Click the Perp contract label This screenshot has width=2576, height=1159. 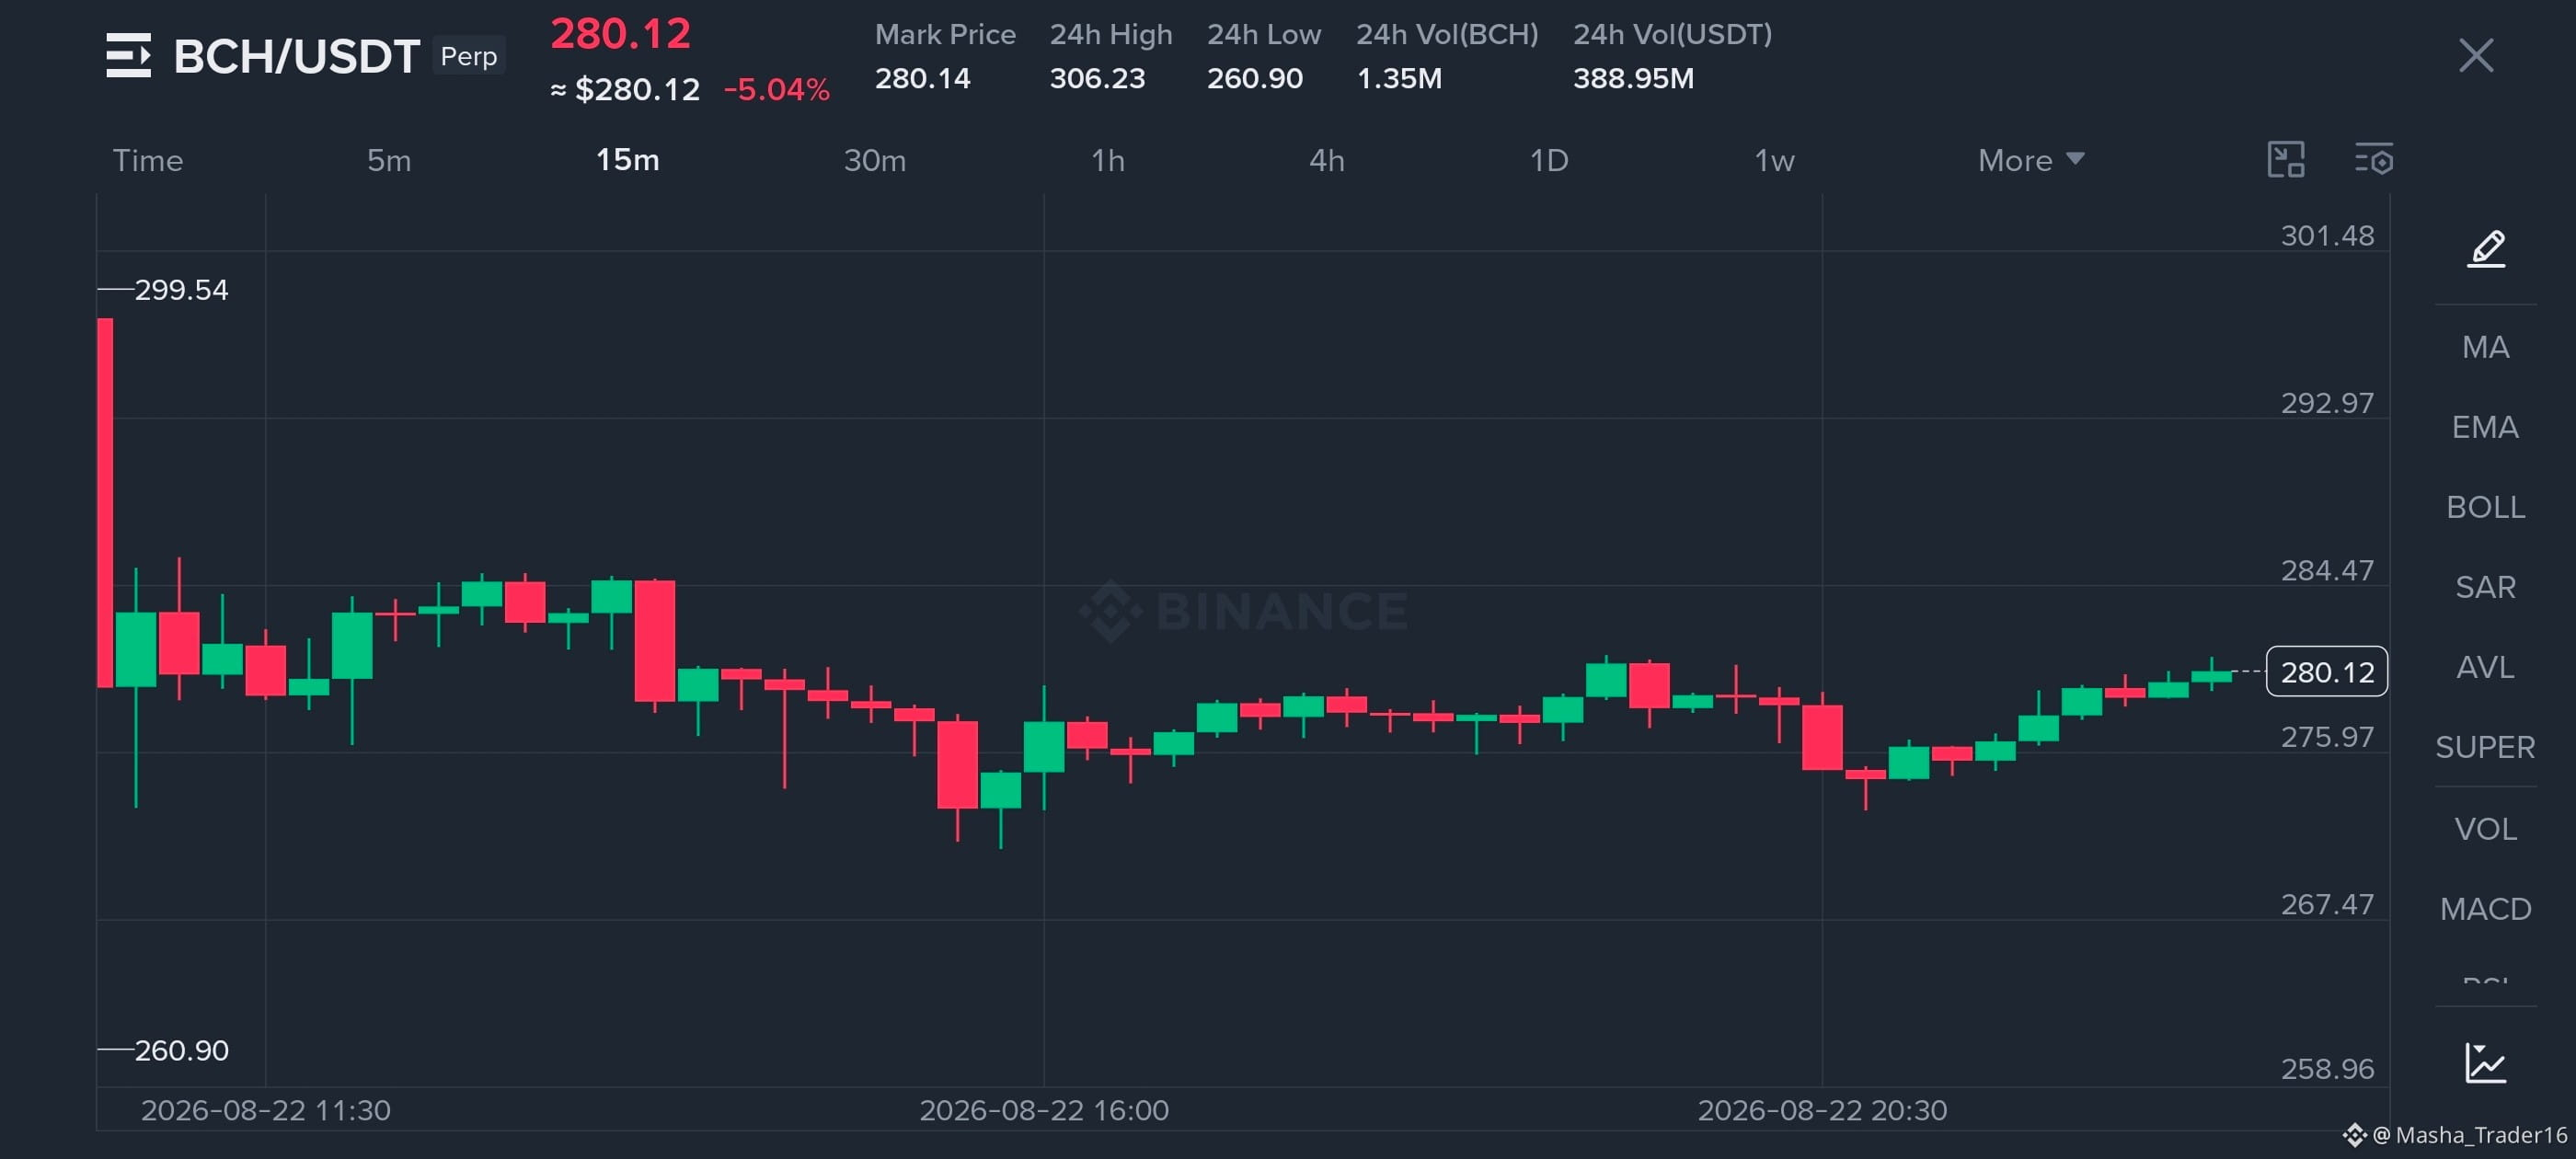pos(469,56)
